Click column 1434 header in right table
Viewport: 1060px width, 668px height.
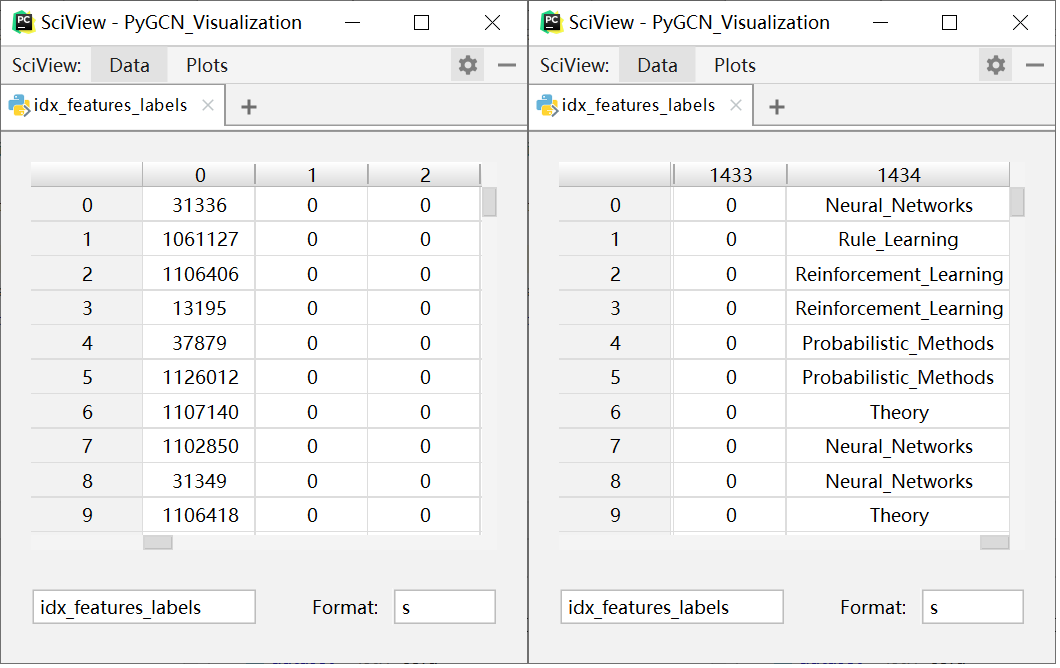(898, 175)
